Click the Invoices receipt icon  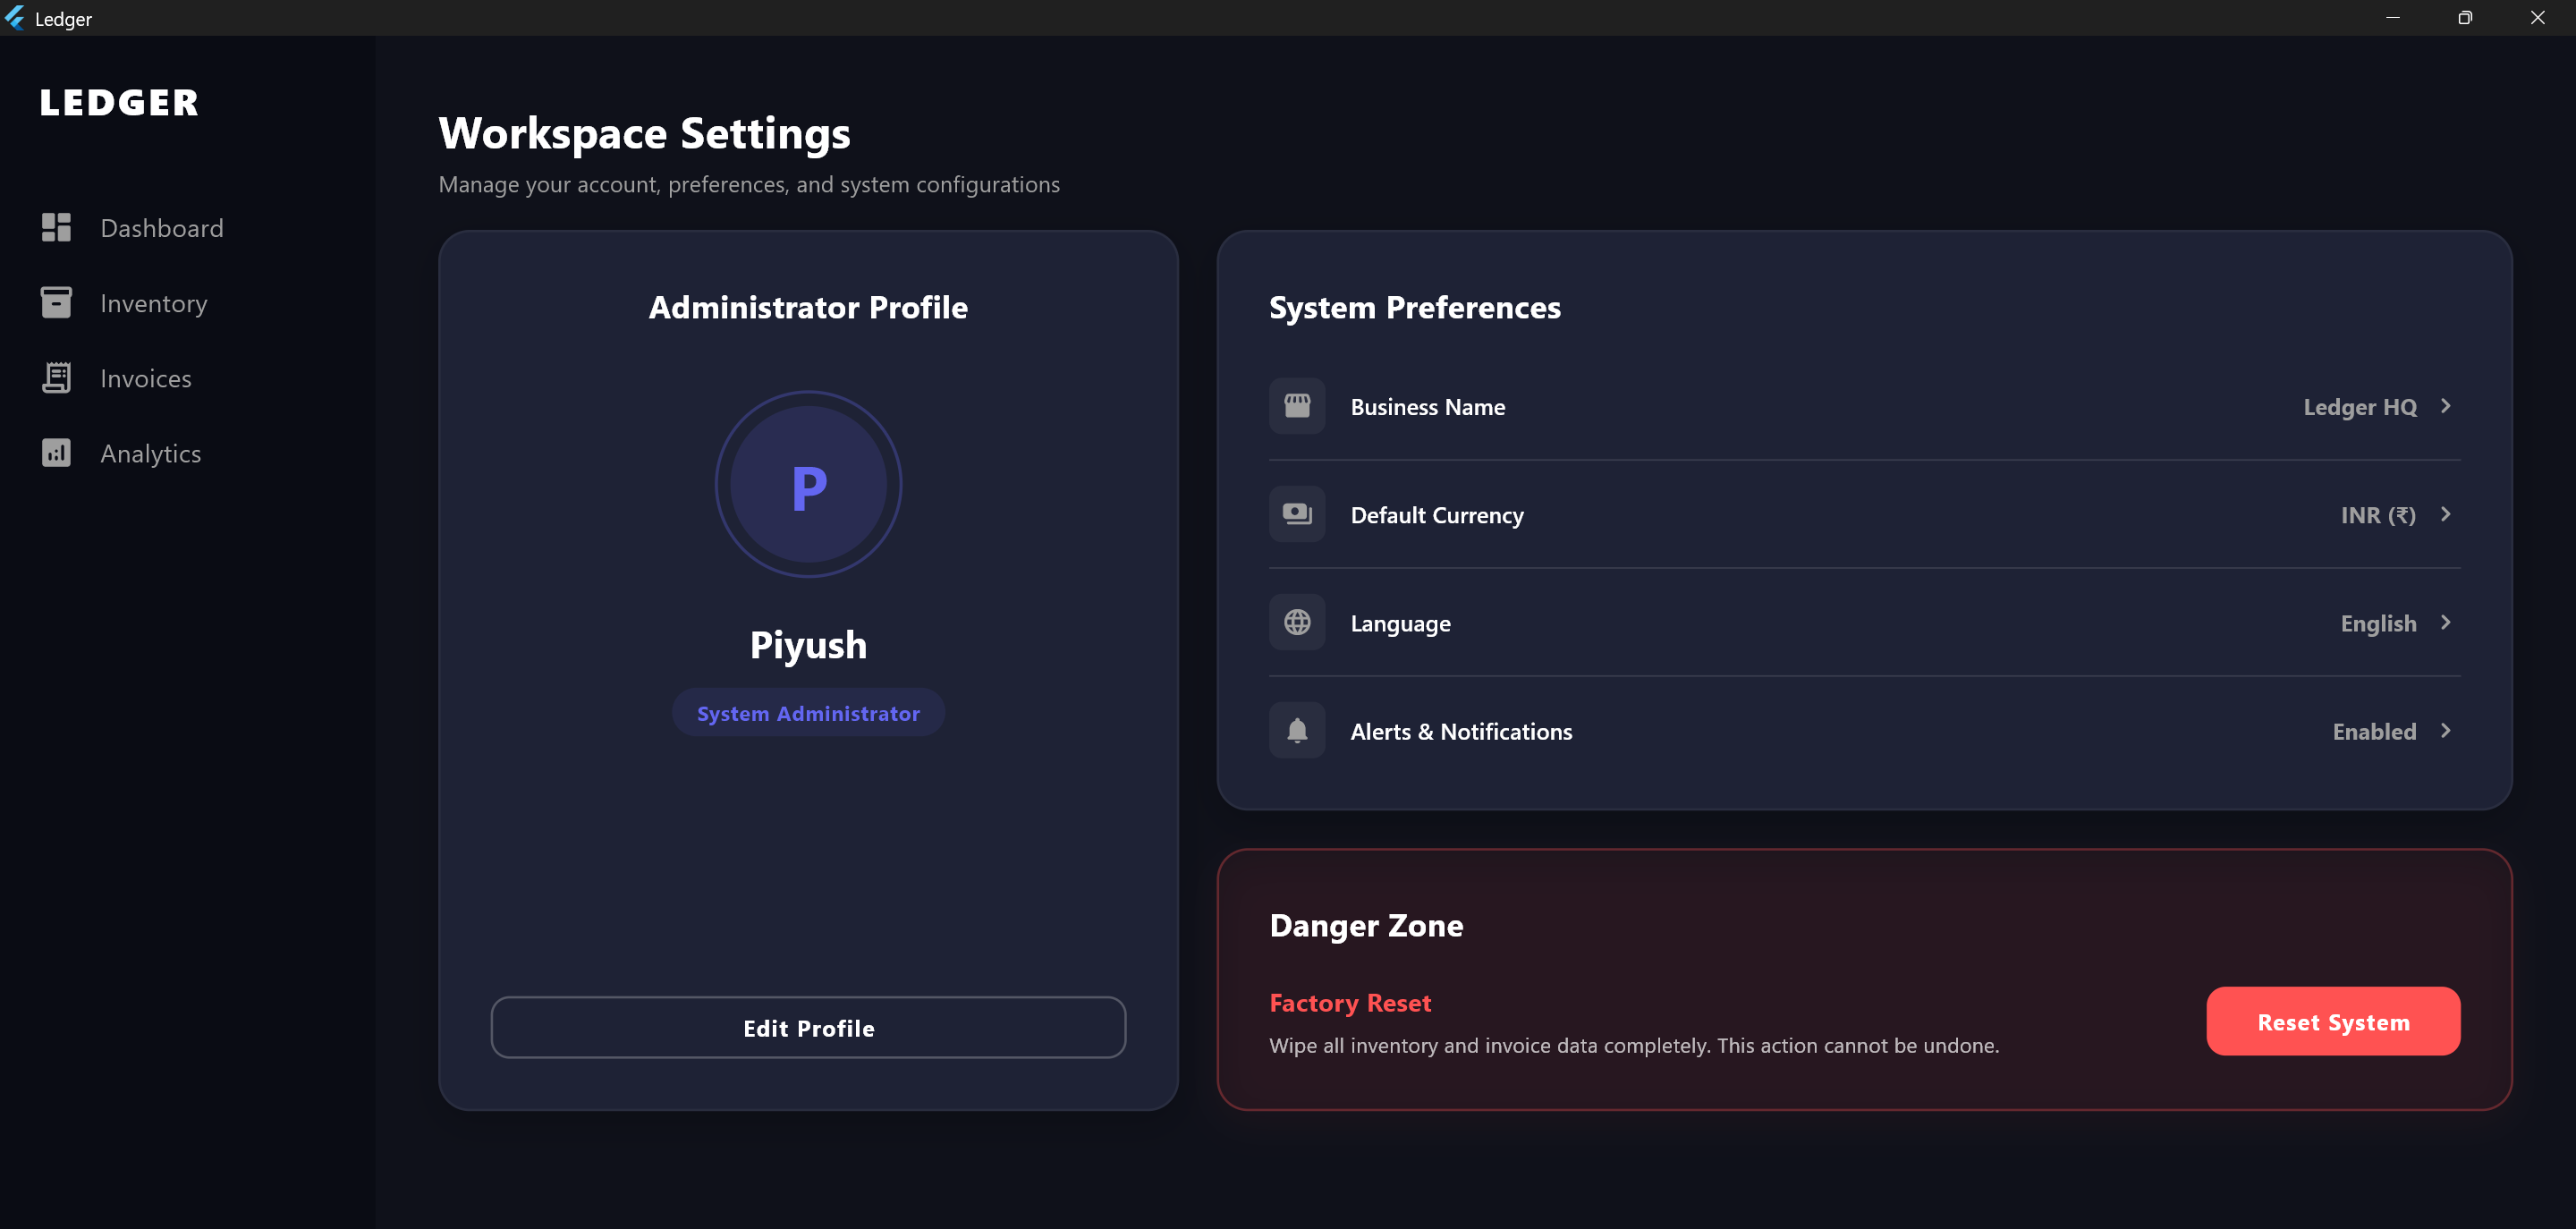pos(56,378)
